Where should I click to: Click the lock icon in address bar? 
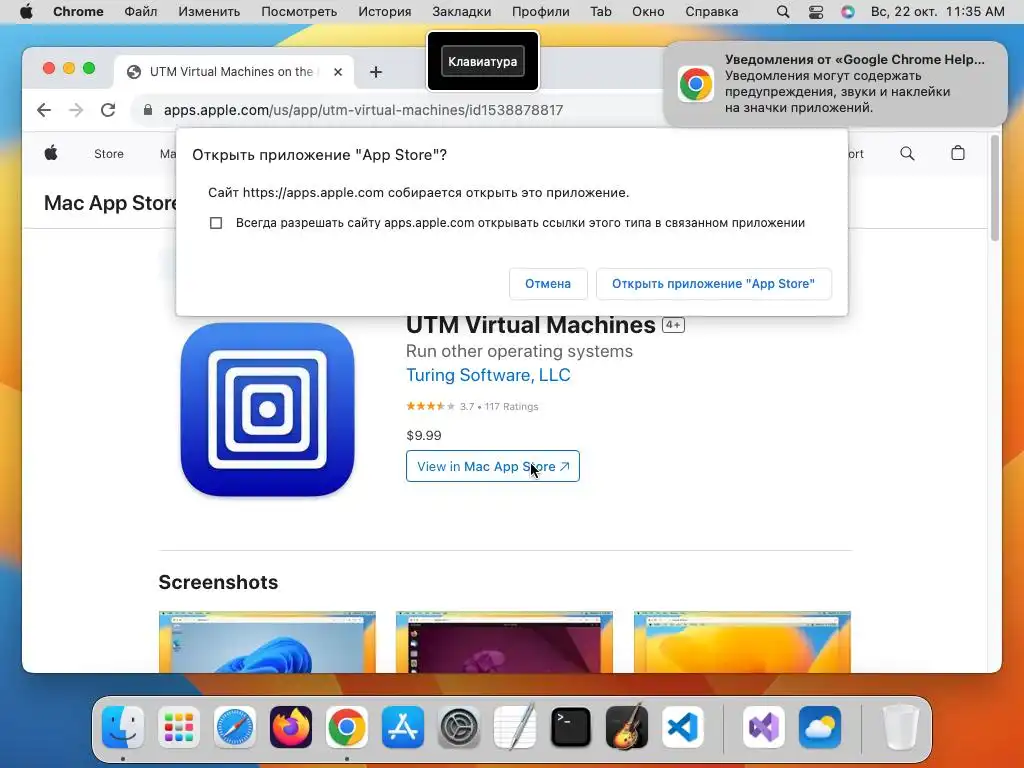point(148,110)
